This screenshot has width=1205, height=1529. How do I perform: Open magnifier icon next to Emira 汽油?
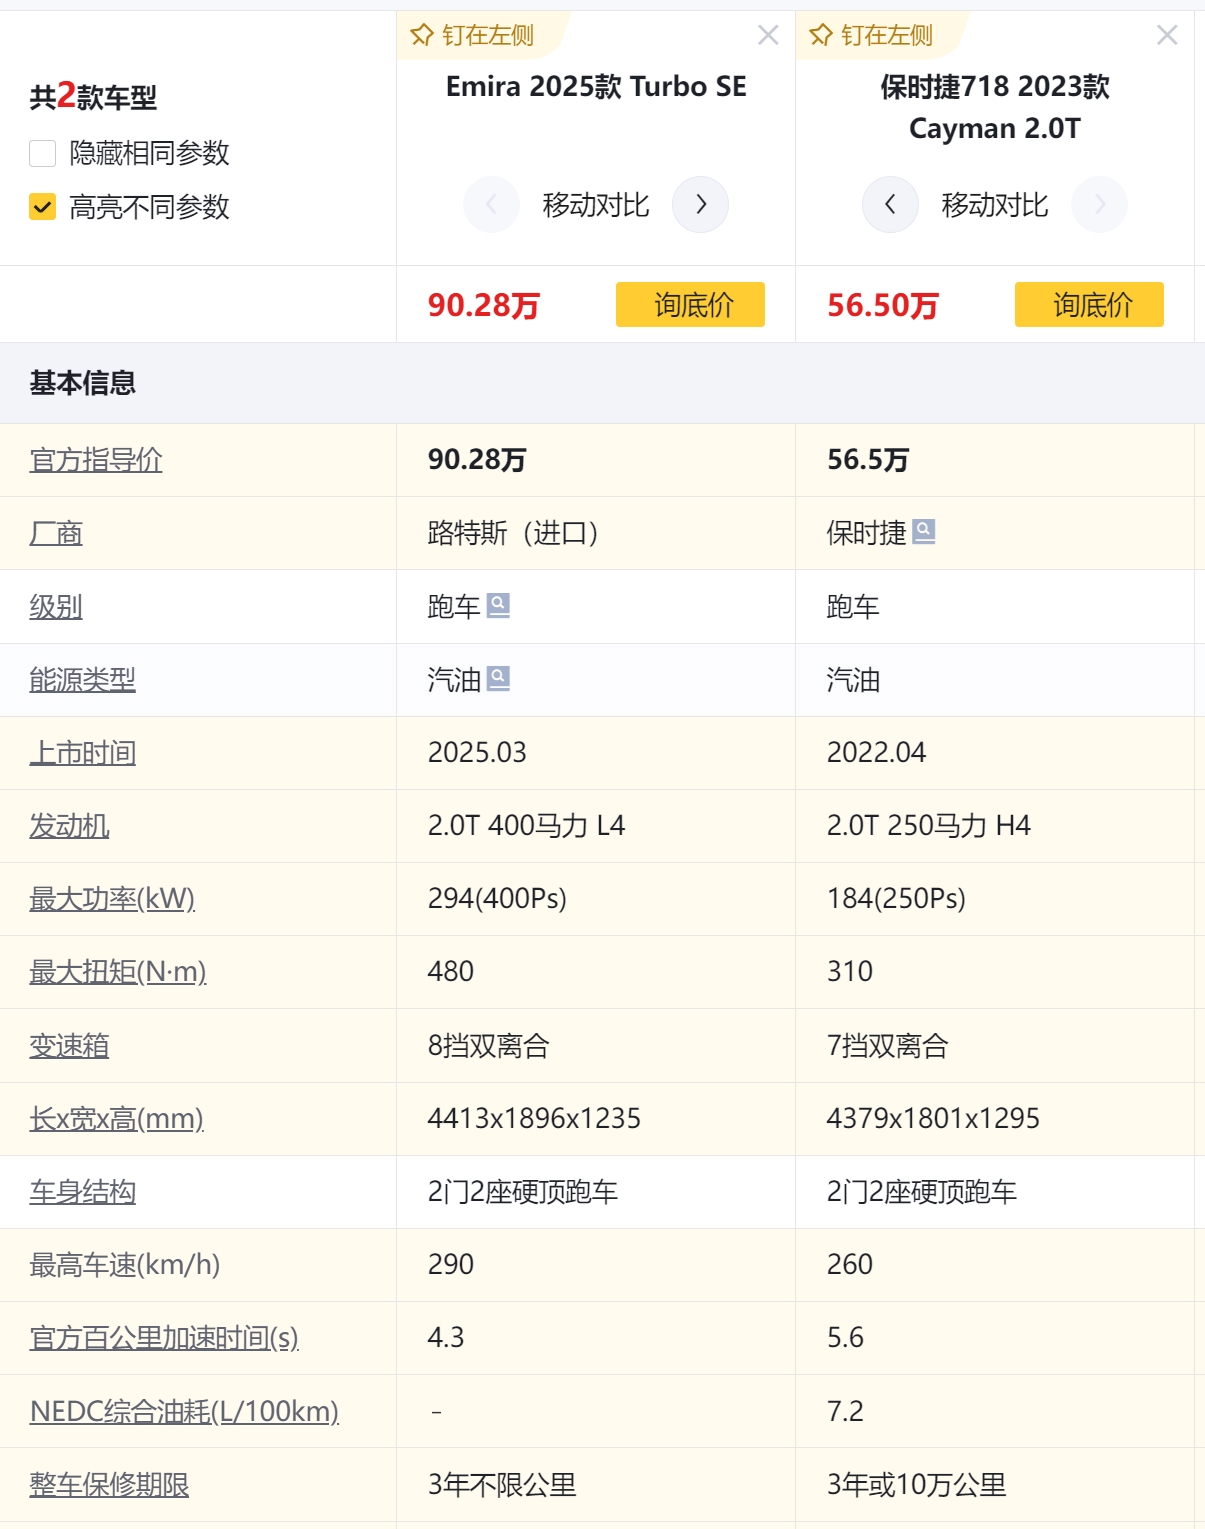pyautogui.click(x=498, y=679)
